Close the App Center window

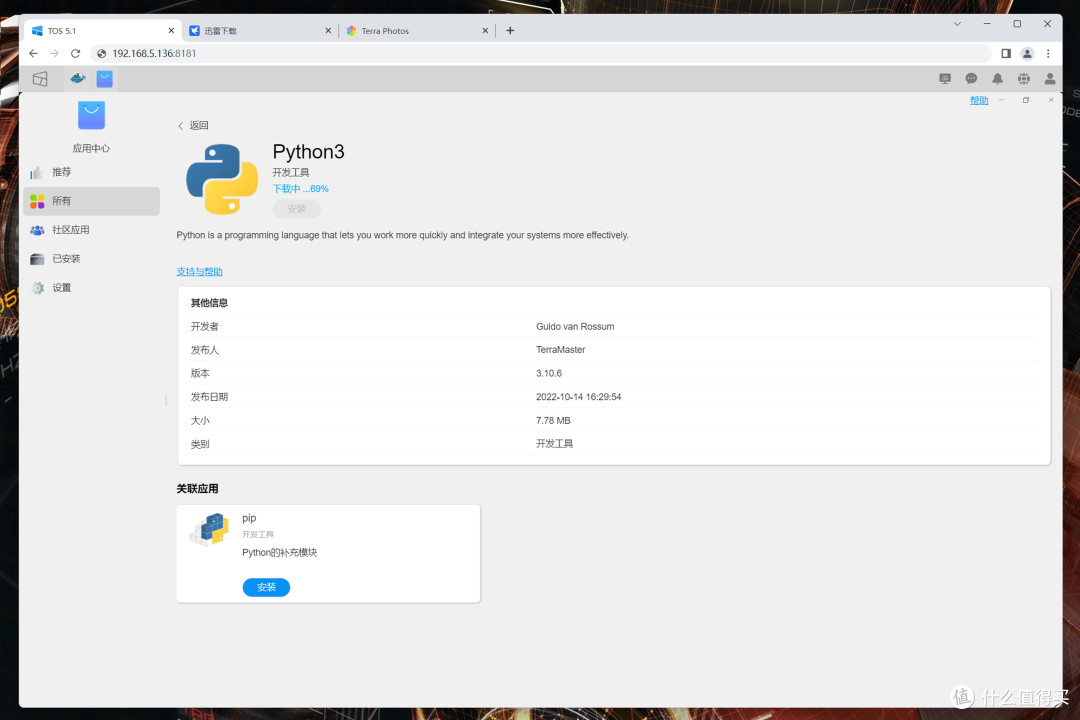1050,100
